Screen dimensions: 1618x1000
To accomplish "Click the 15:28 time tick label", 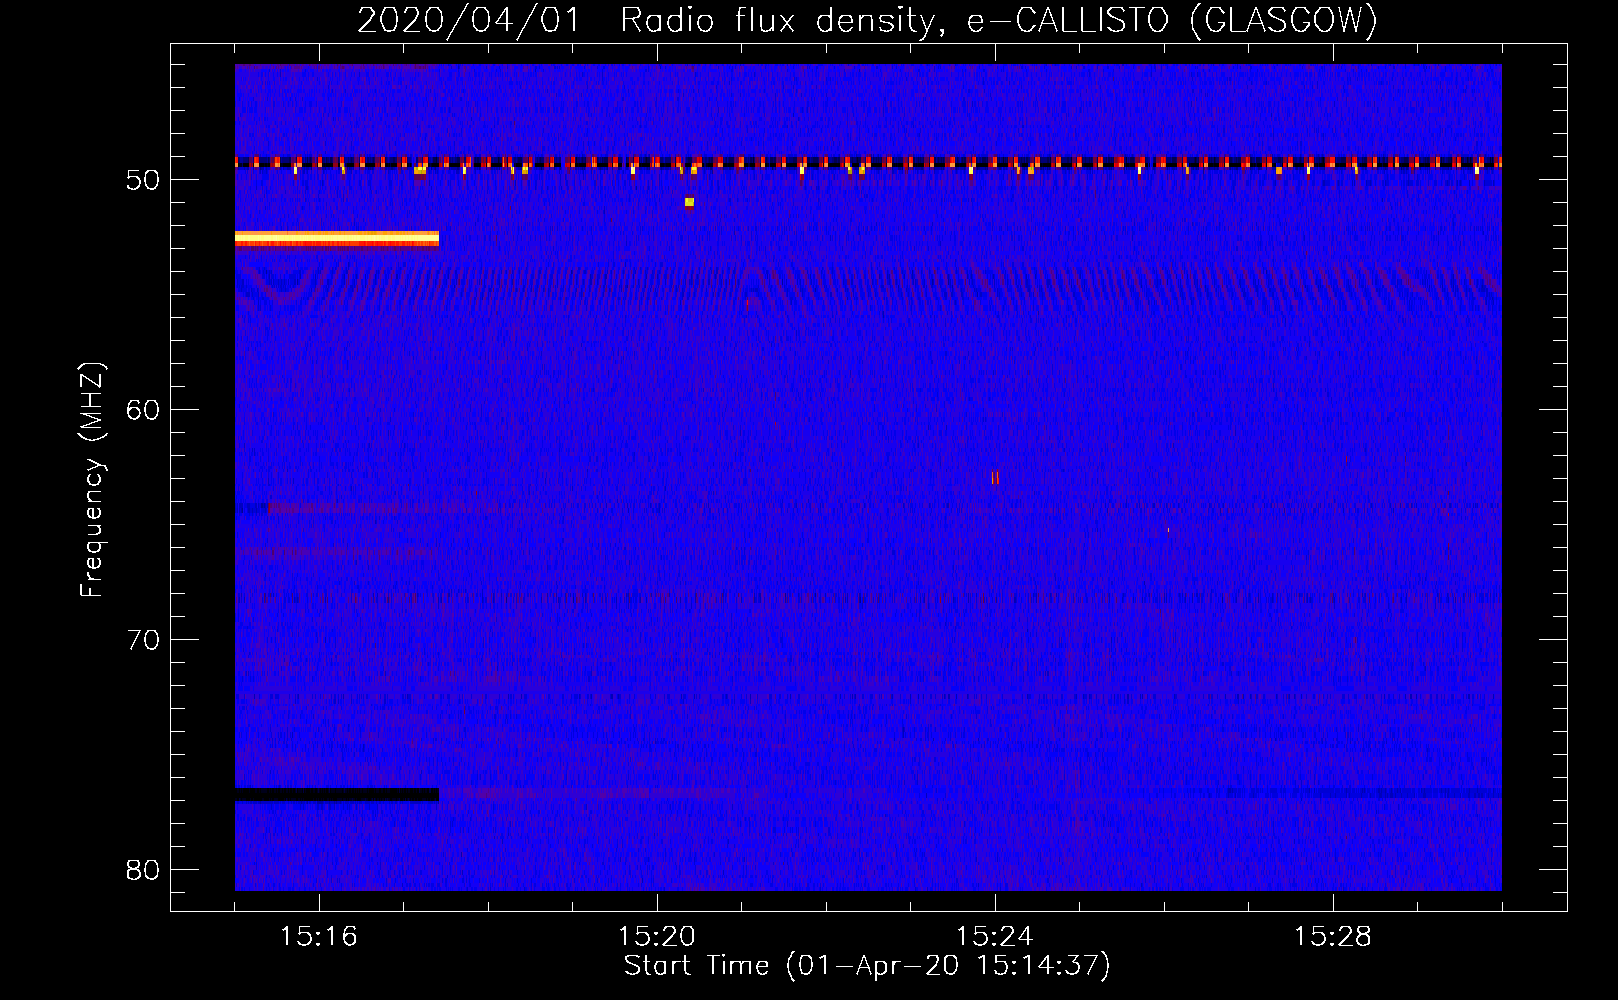I will (1333, 937).
